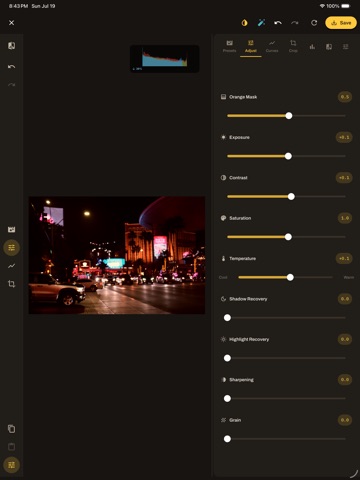The height and width of the screenshot is (480, 360).
Task: Tap the Shadow Recovery value badge 0.0
Action: tap(345, 299)
